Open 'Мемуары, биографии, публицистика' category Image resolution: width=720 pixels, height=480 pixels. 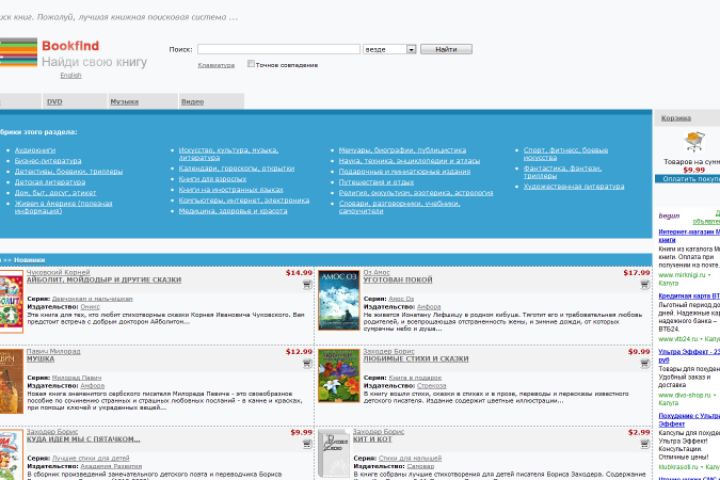402,150
